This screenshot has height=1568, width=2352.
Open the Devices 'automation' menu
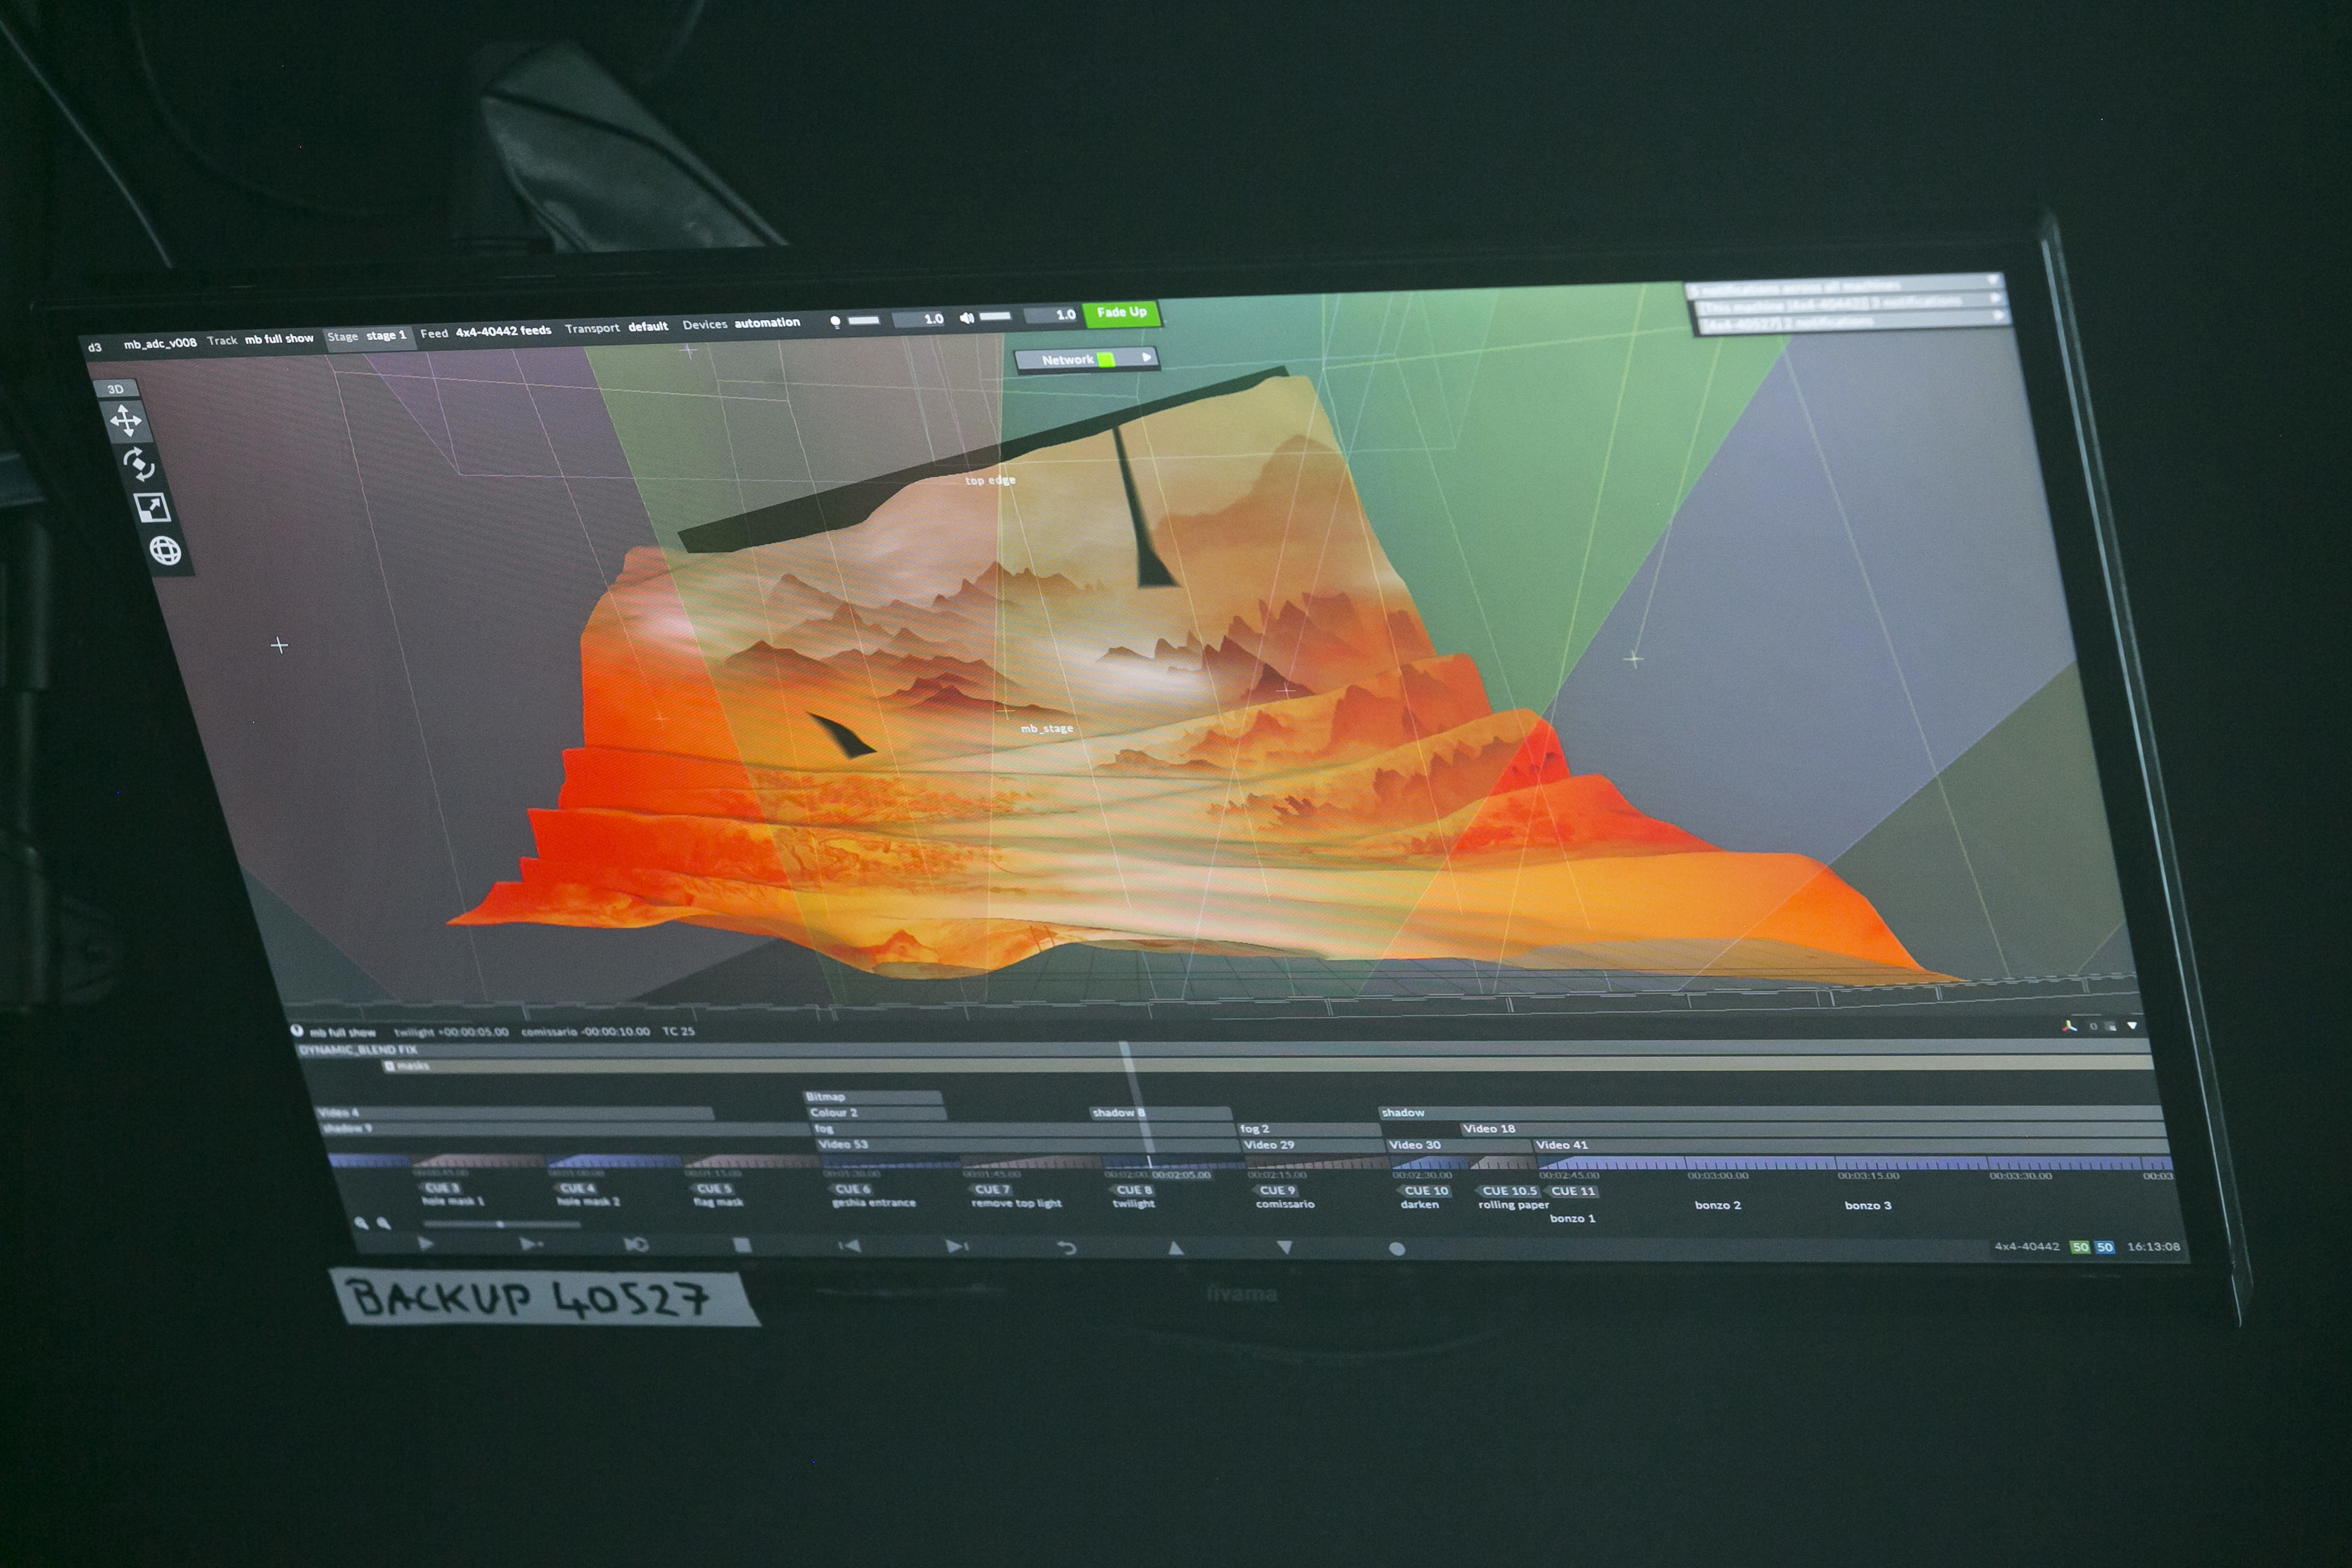(x=741, y=323)
